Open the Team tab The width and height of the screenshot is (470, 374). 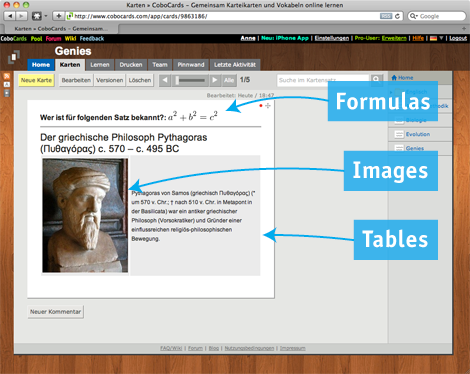pyautogui.click(x=160, y=65)
